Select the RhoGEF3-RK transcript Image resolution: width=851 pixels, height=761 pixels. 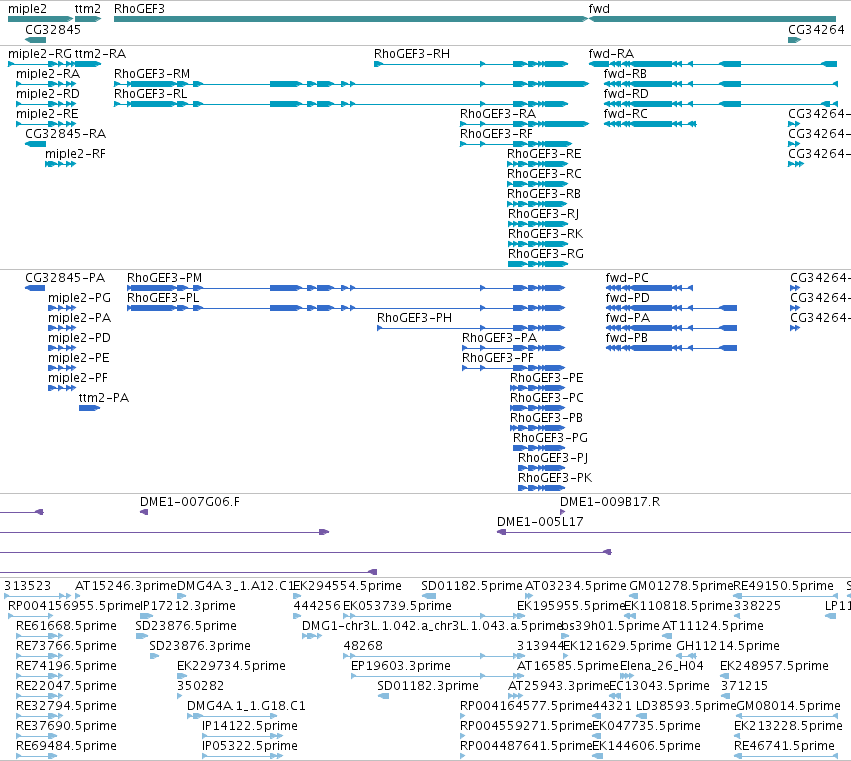[x=538, y=244]
